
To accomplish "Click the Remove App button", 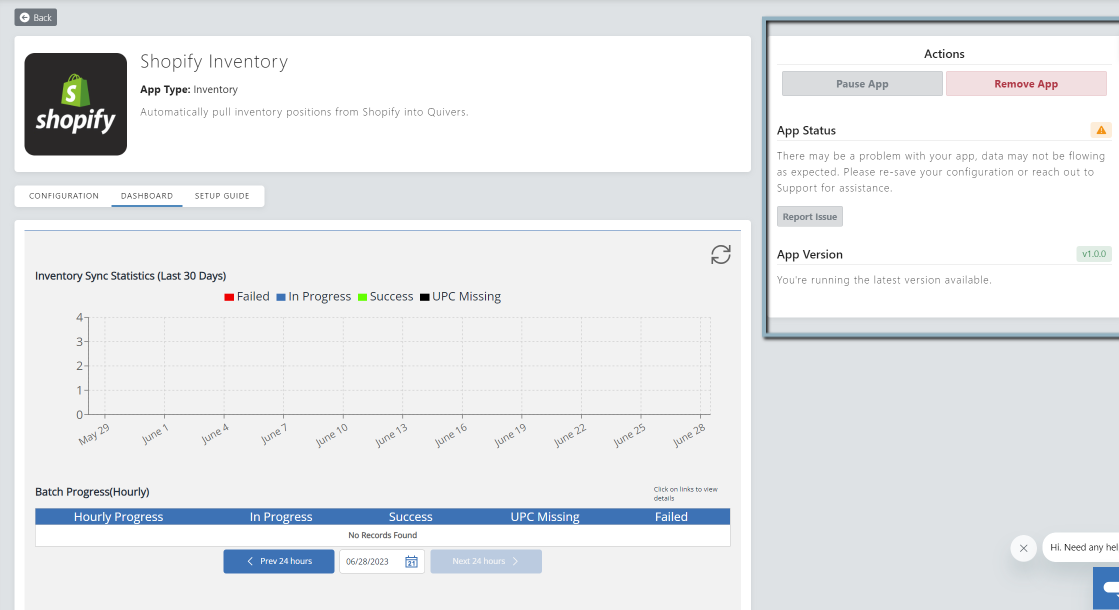I will tap(1026, 83).
